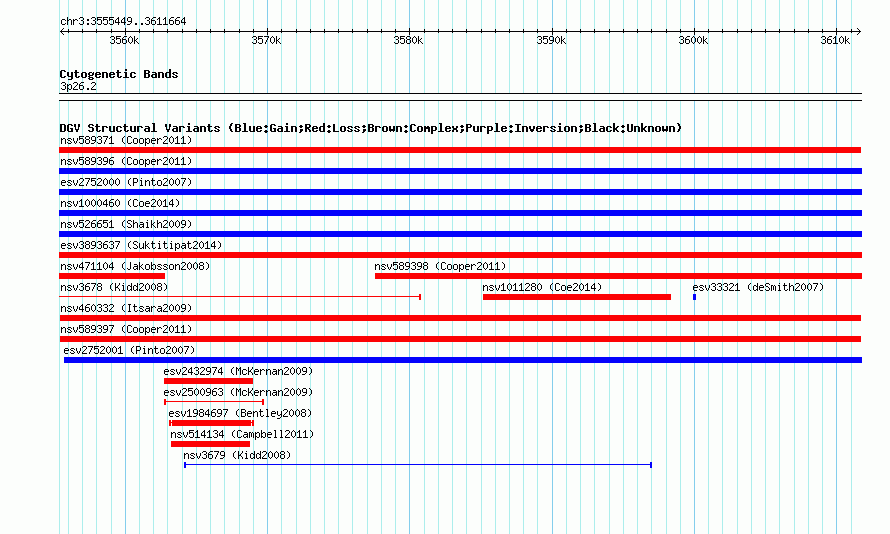Open nsv514134 (Campbell2011) label

click(x=242, y=434)
